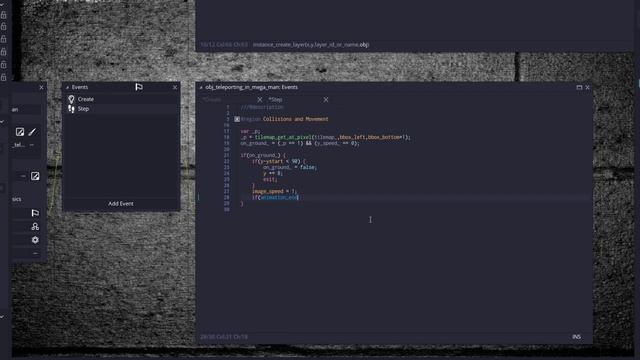The height and width of the screenshot is (360, 640).
Task: Click the if(y-ystart < 90) line
Action: point(278,161)
